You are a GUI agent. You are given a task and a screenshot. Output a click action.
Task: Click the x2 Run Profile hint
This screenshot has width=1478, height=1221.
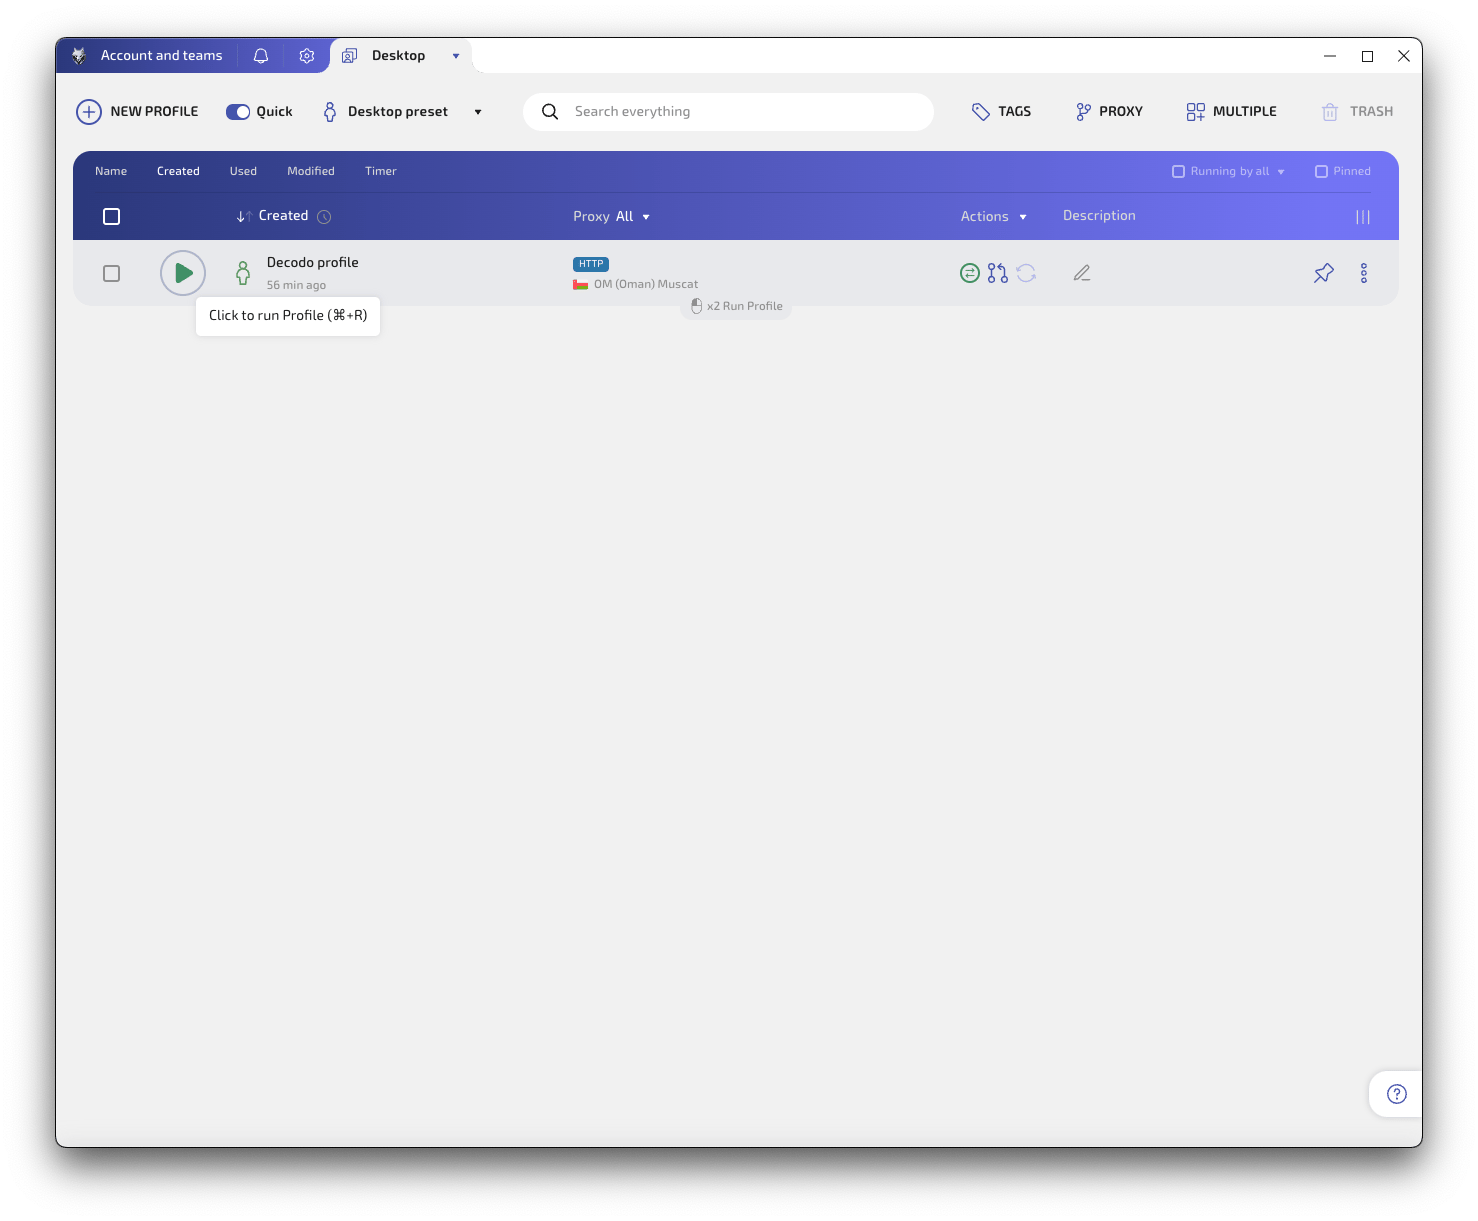tap(737, 307)
